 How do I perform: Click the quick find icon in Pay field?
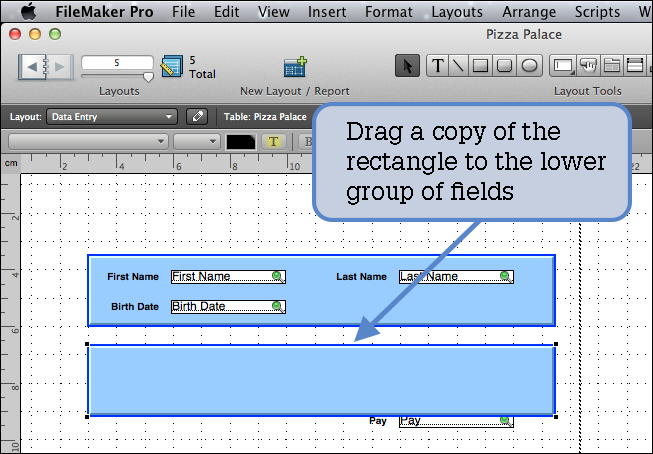506,421
